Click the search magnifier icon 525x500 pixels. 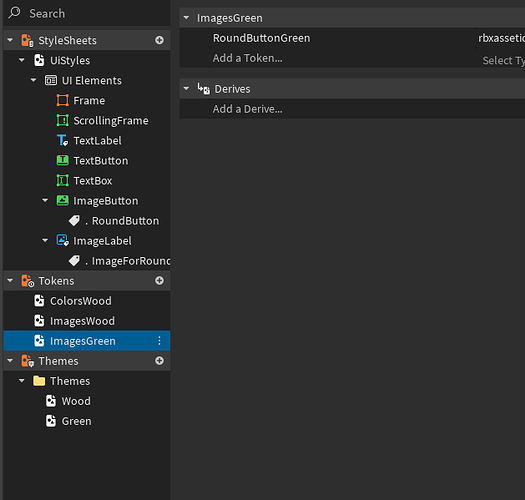click(x=14, y=13)
